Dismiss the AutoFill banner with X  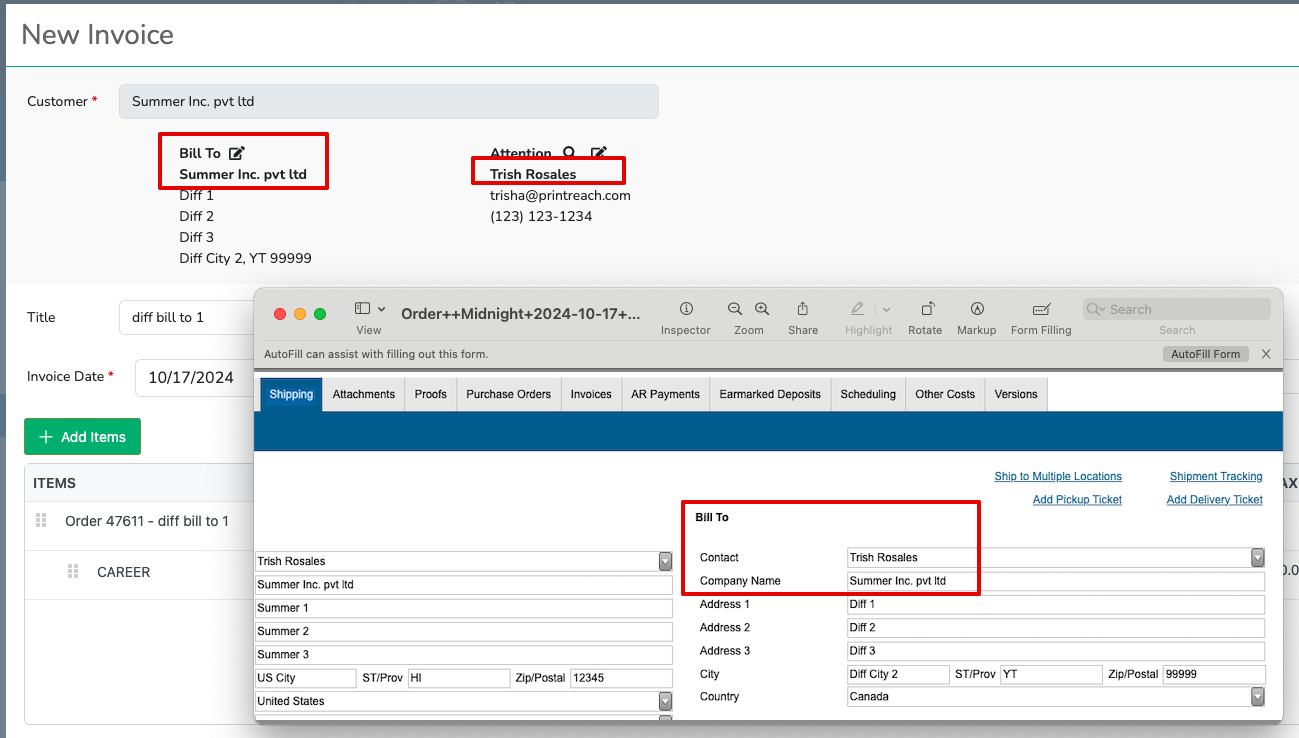(1266, 354)
